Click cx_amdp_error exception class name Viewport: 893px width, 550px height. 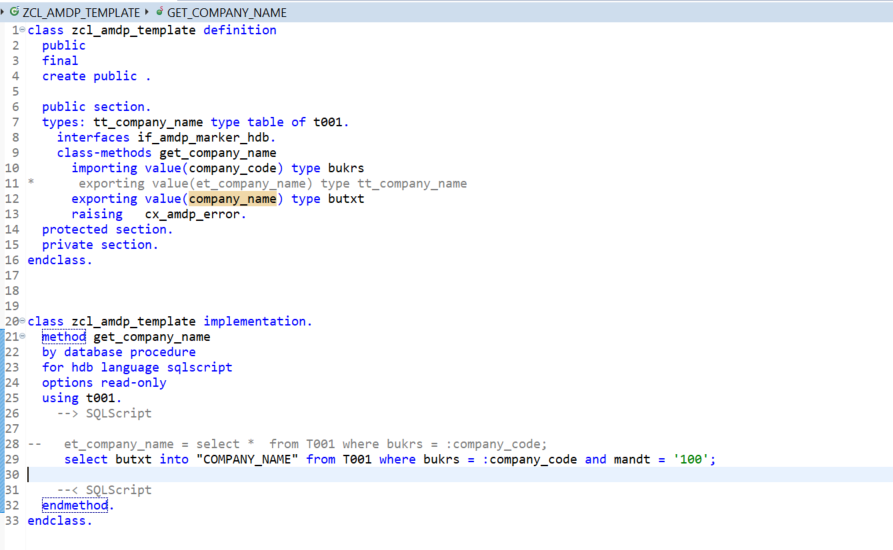192,214
